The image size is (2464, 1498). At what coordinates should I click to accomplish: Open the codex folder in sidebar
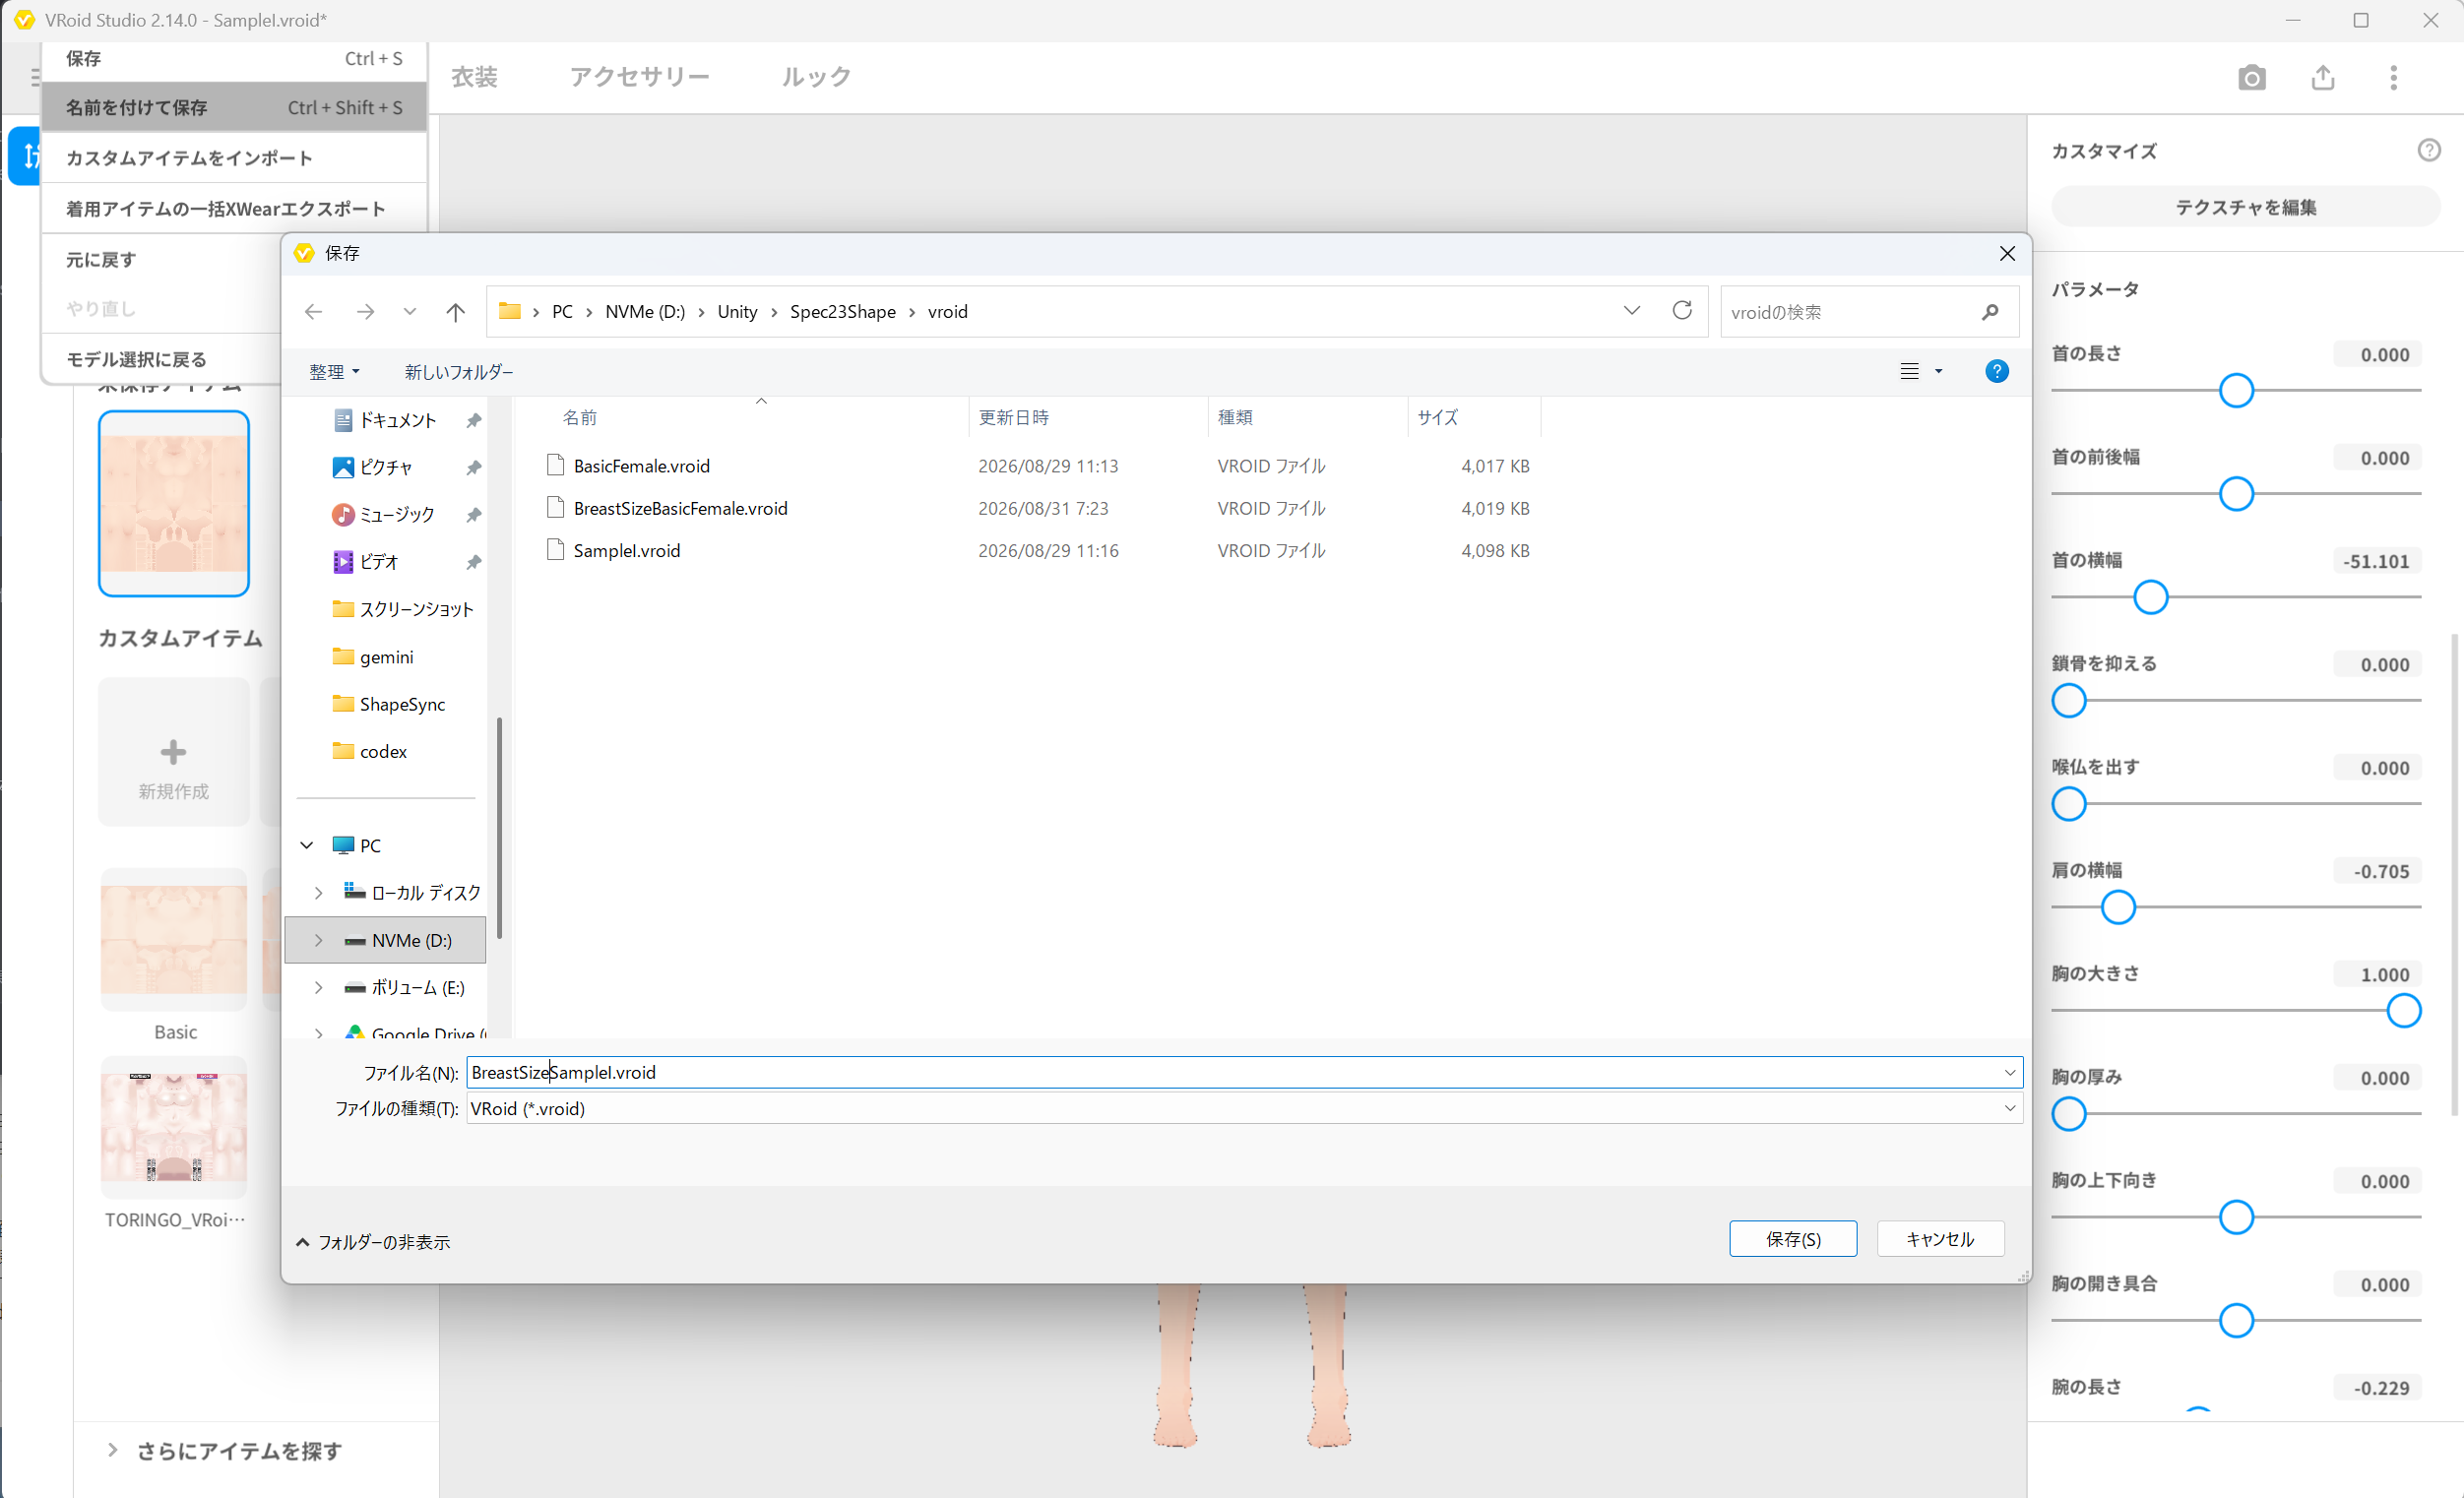point(383,751)
